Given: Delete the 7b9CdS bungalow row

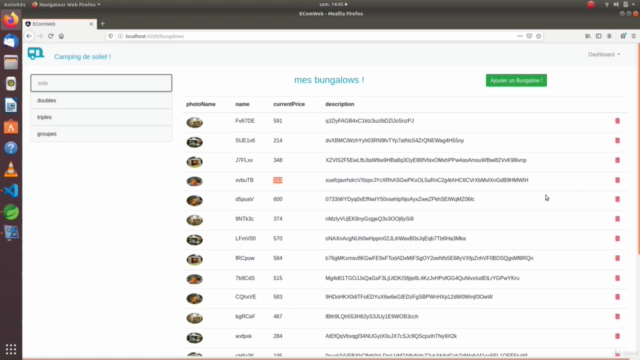Looking at the screenshot, I should (x=617, y=278).
